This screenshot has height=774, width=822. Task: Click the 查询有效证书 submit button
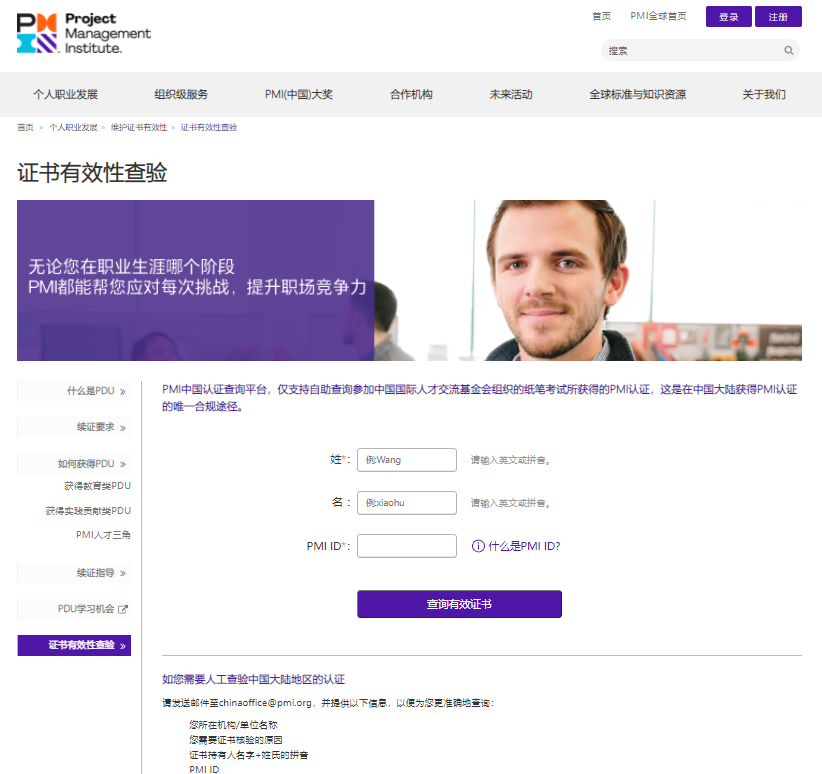tap(459, 604)
